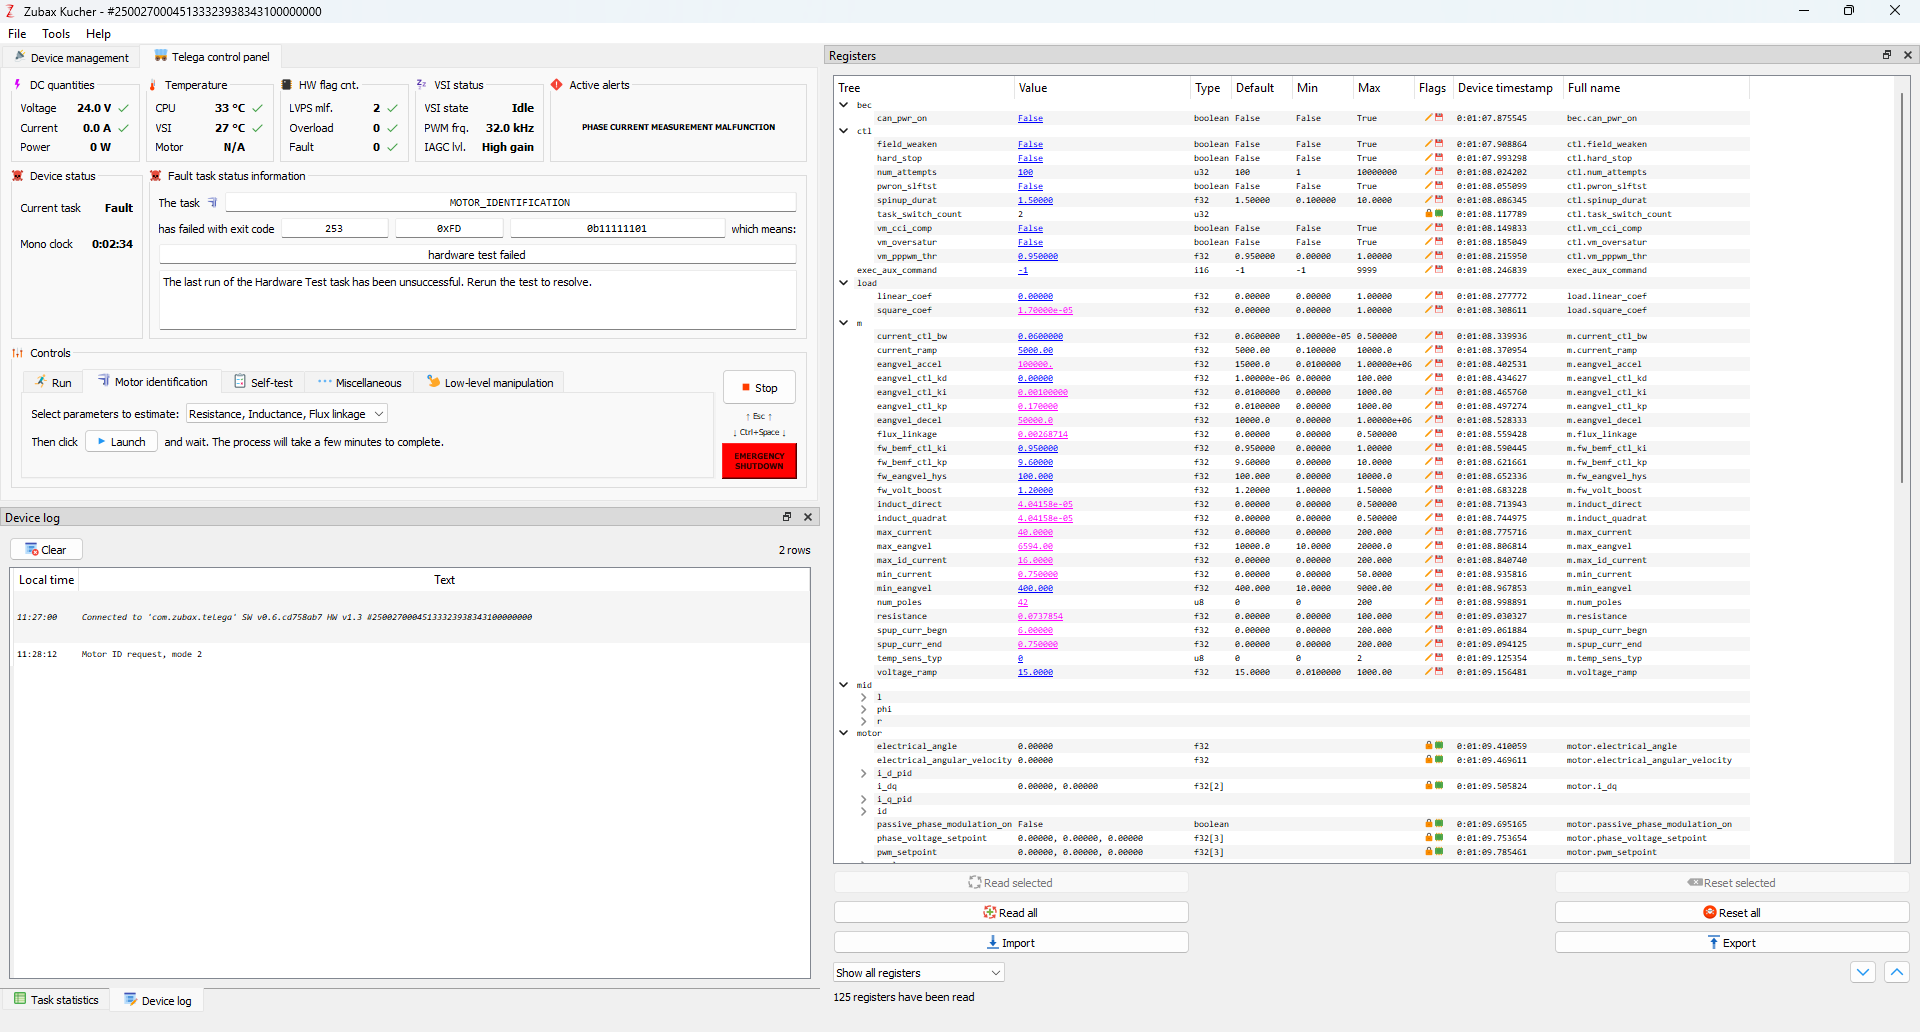Open the Show all registers dropdown
Image resolution: width=1920 pixels, height=1032 pixels.
918,973
